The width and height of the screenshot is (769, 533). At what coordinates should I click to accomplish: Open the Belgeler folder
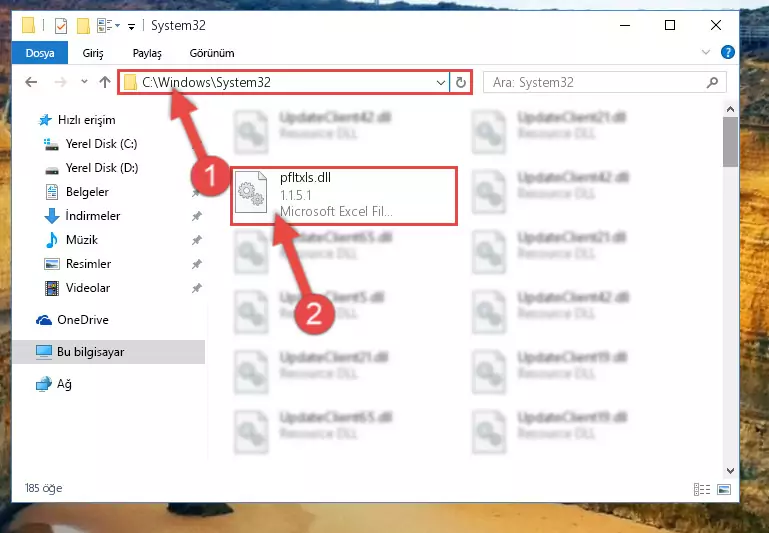87,192
